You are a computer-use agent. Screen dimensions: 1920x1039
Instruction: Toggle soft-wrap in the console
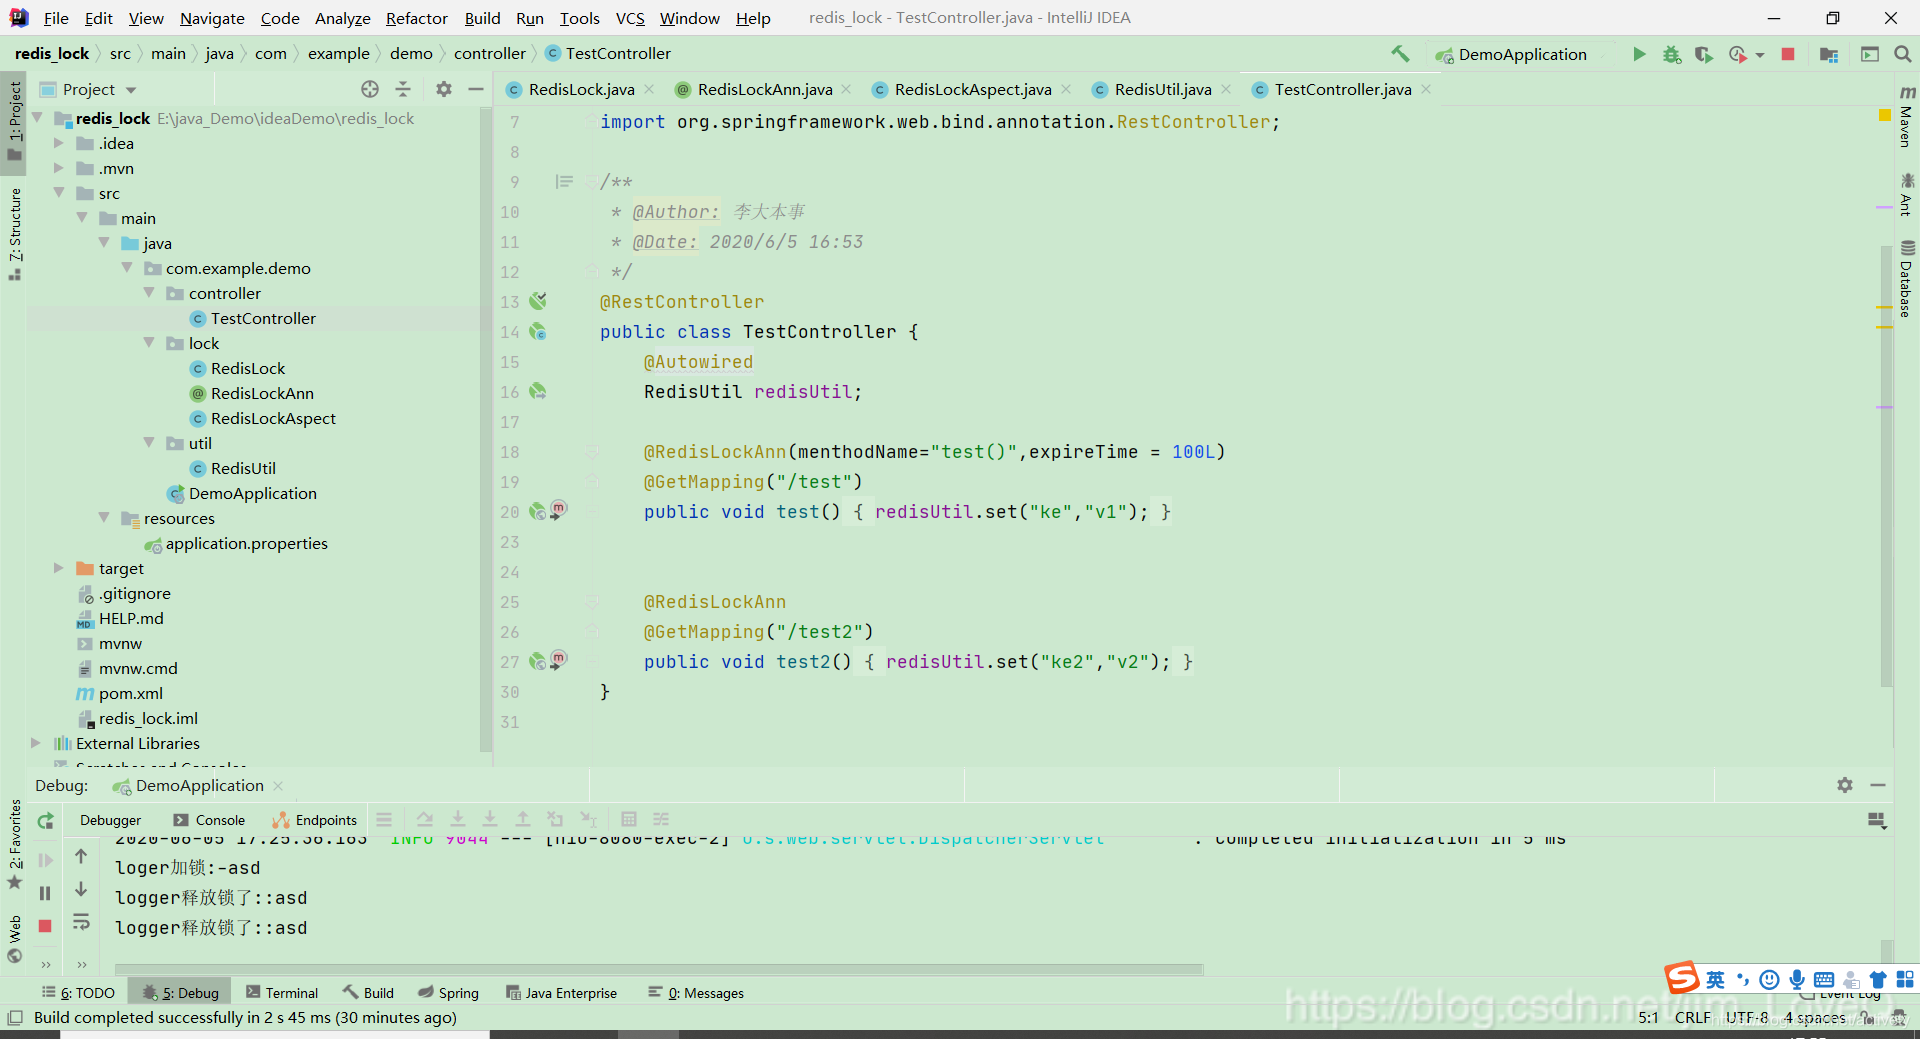pyautogui.click(x=81, y=921)
